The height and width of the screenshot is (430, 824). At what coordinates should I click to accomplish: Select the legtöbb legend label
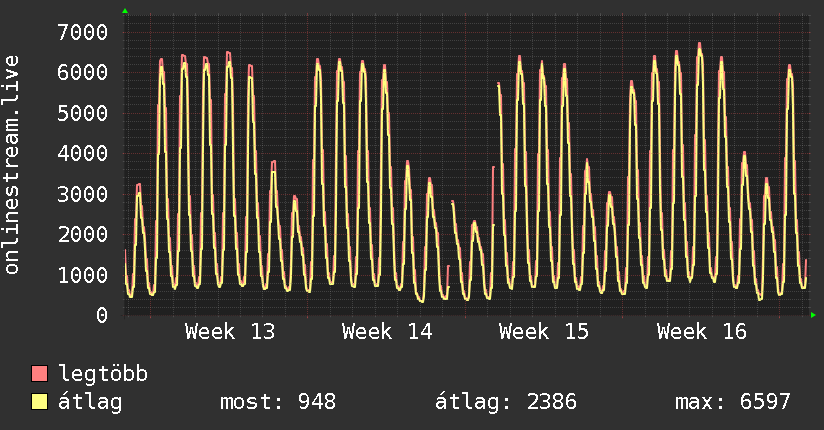103,374
